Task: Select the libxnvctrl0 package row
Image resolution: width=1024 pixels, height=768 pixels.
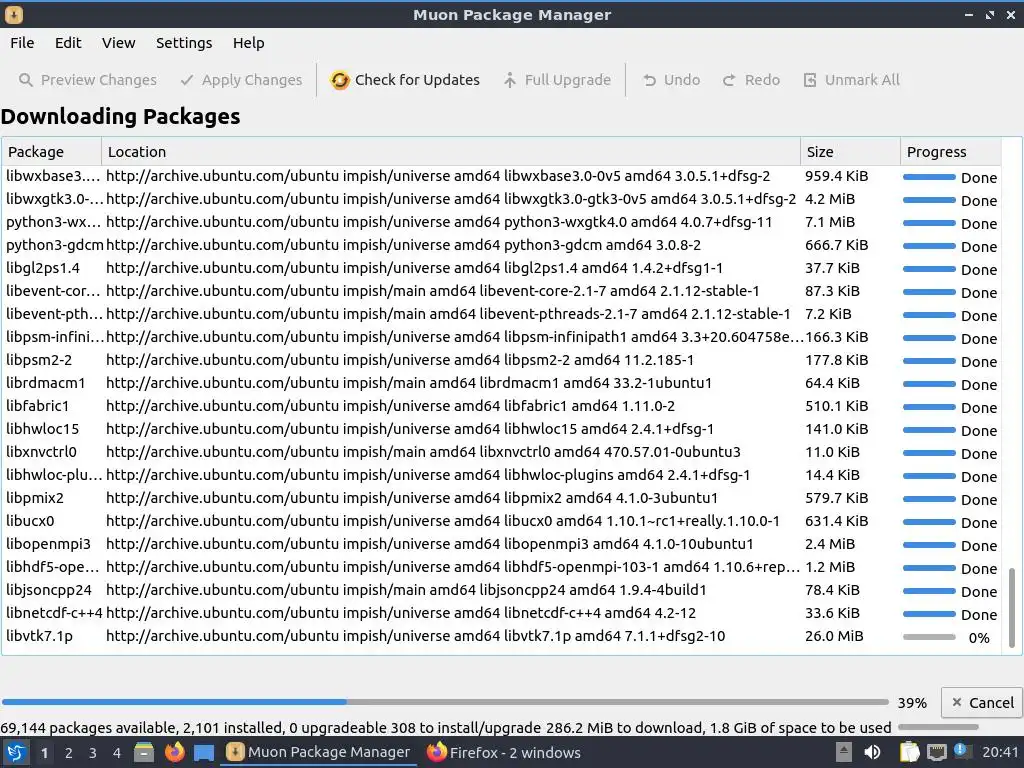Action: pyautogui.click(x=501, y=452)
